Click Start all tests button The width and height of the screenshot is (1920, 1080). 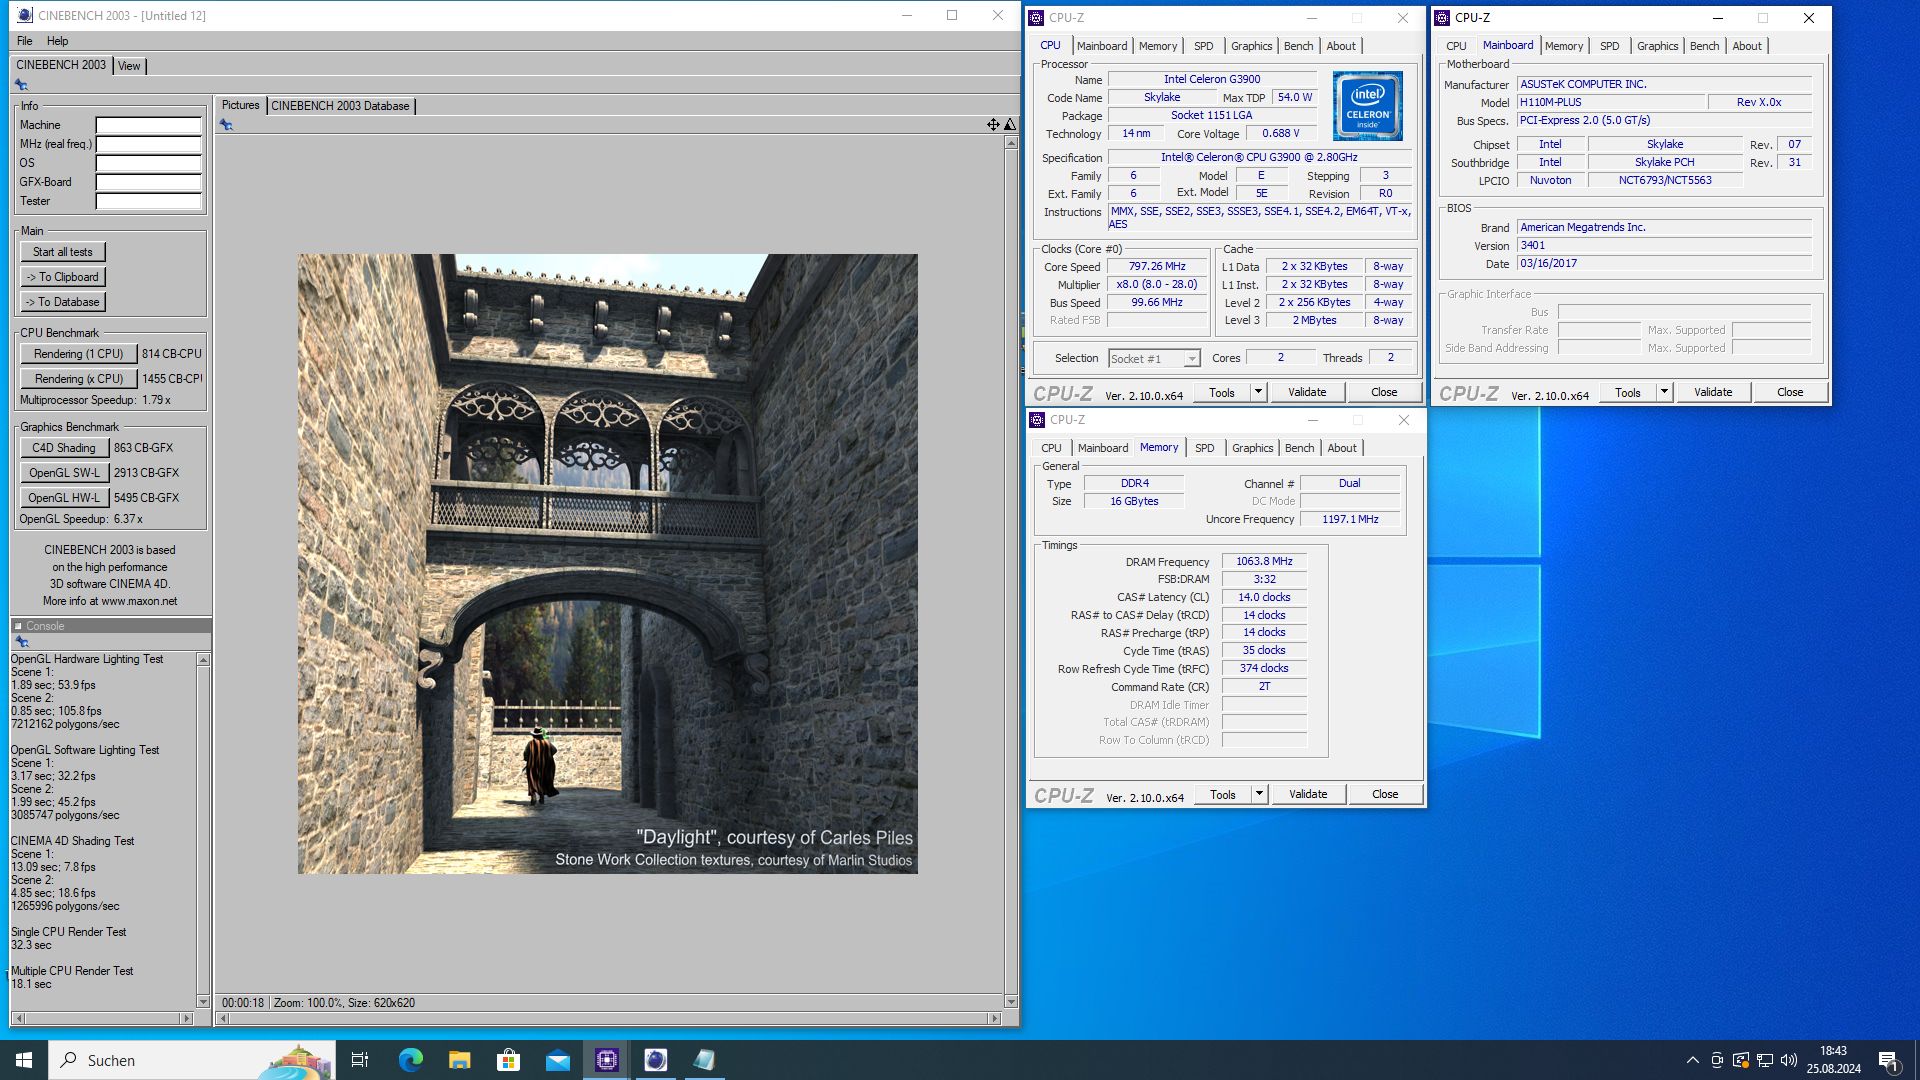tap(62, 252)
